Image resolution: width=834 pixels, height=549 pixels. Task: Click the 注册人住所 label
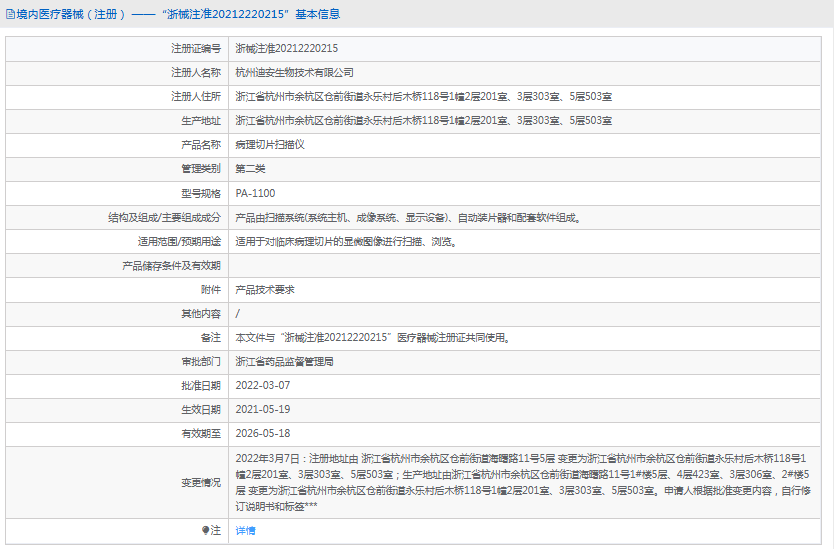coord(195,96)
